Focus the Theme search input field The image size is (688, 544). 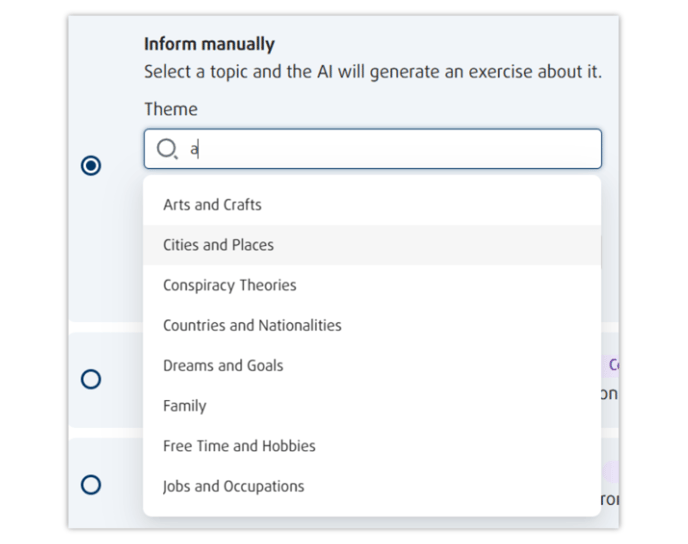point(390,150)
